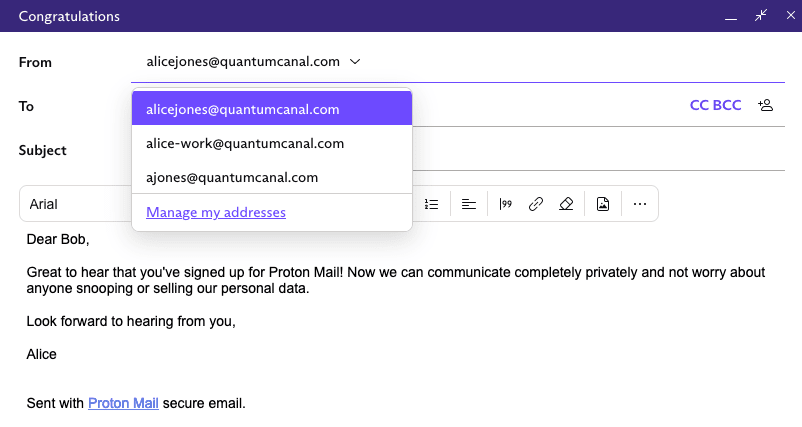Expand the From address dropdown chevron
Viewport: 802px width, 427px height.
[x=355, y=62]
